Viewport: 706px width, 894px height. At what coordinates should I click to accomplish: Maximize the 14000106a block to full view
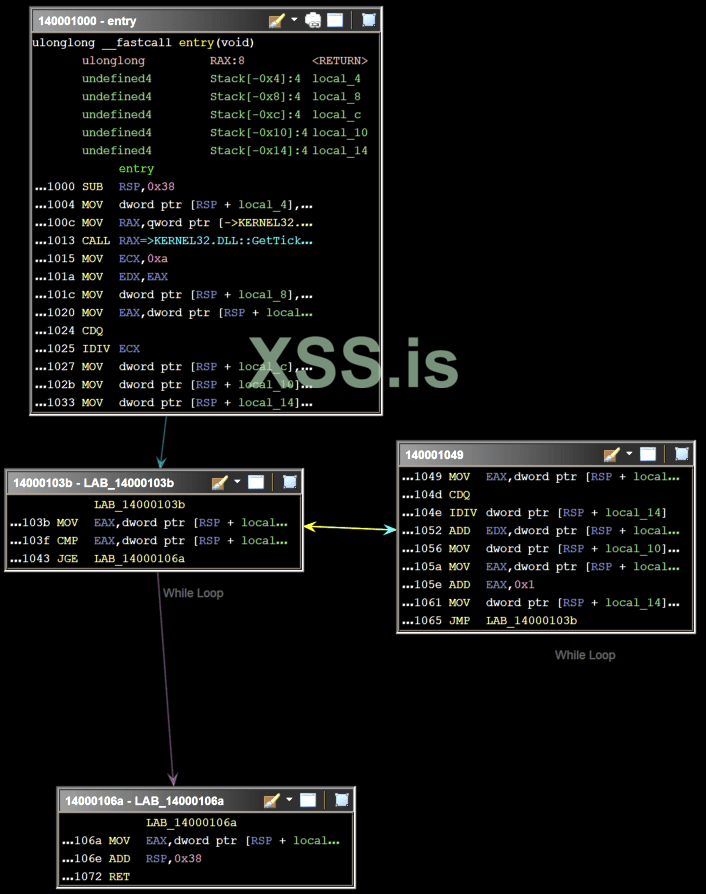pyautogui.click(x=342, y=800)
